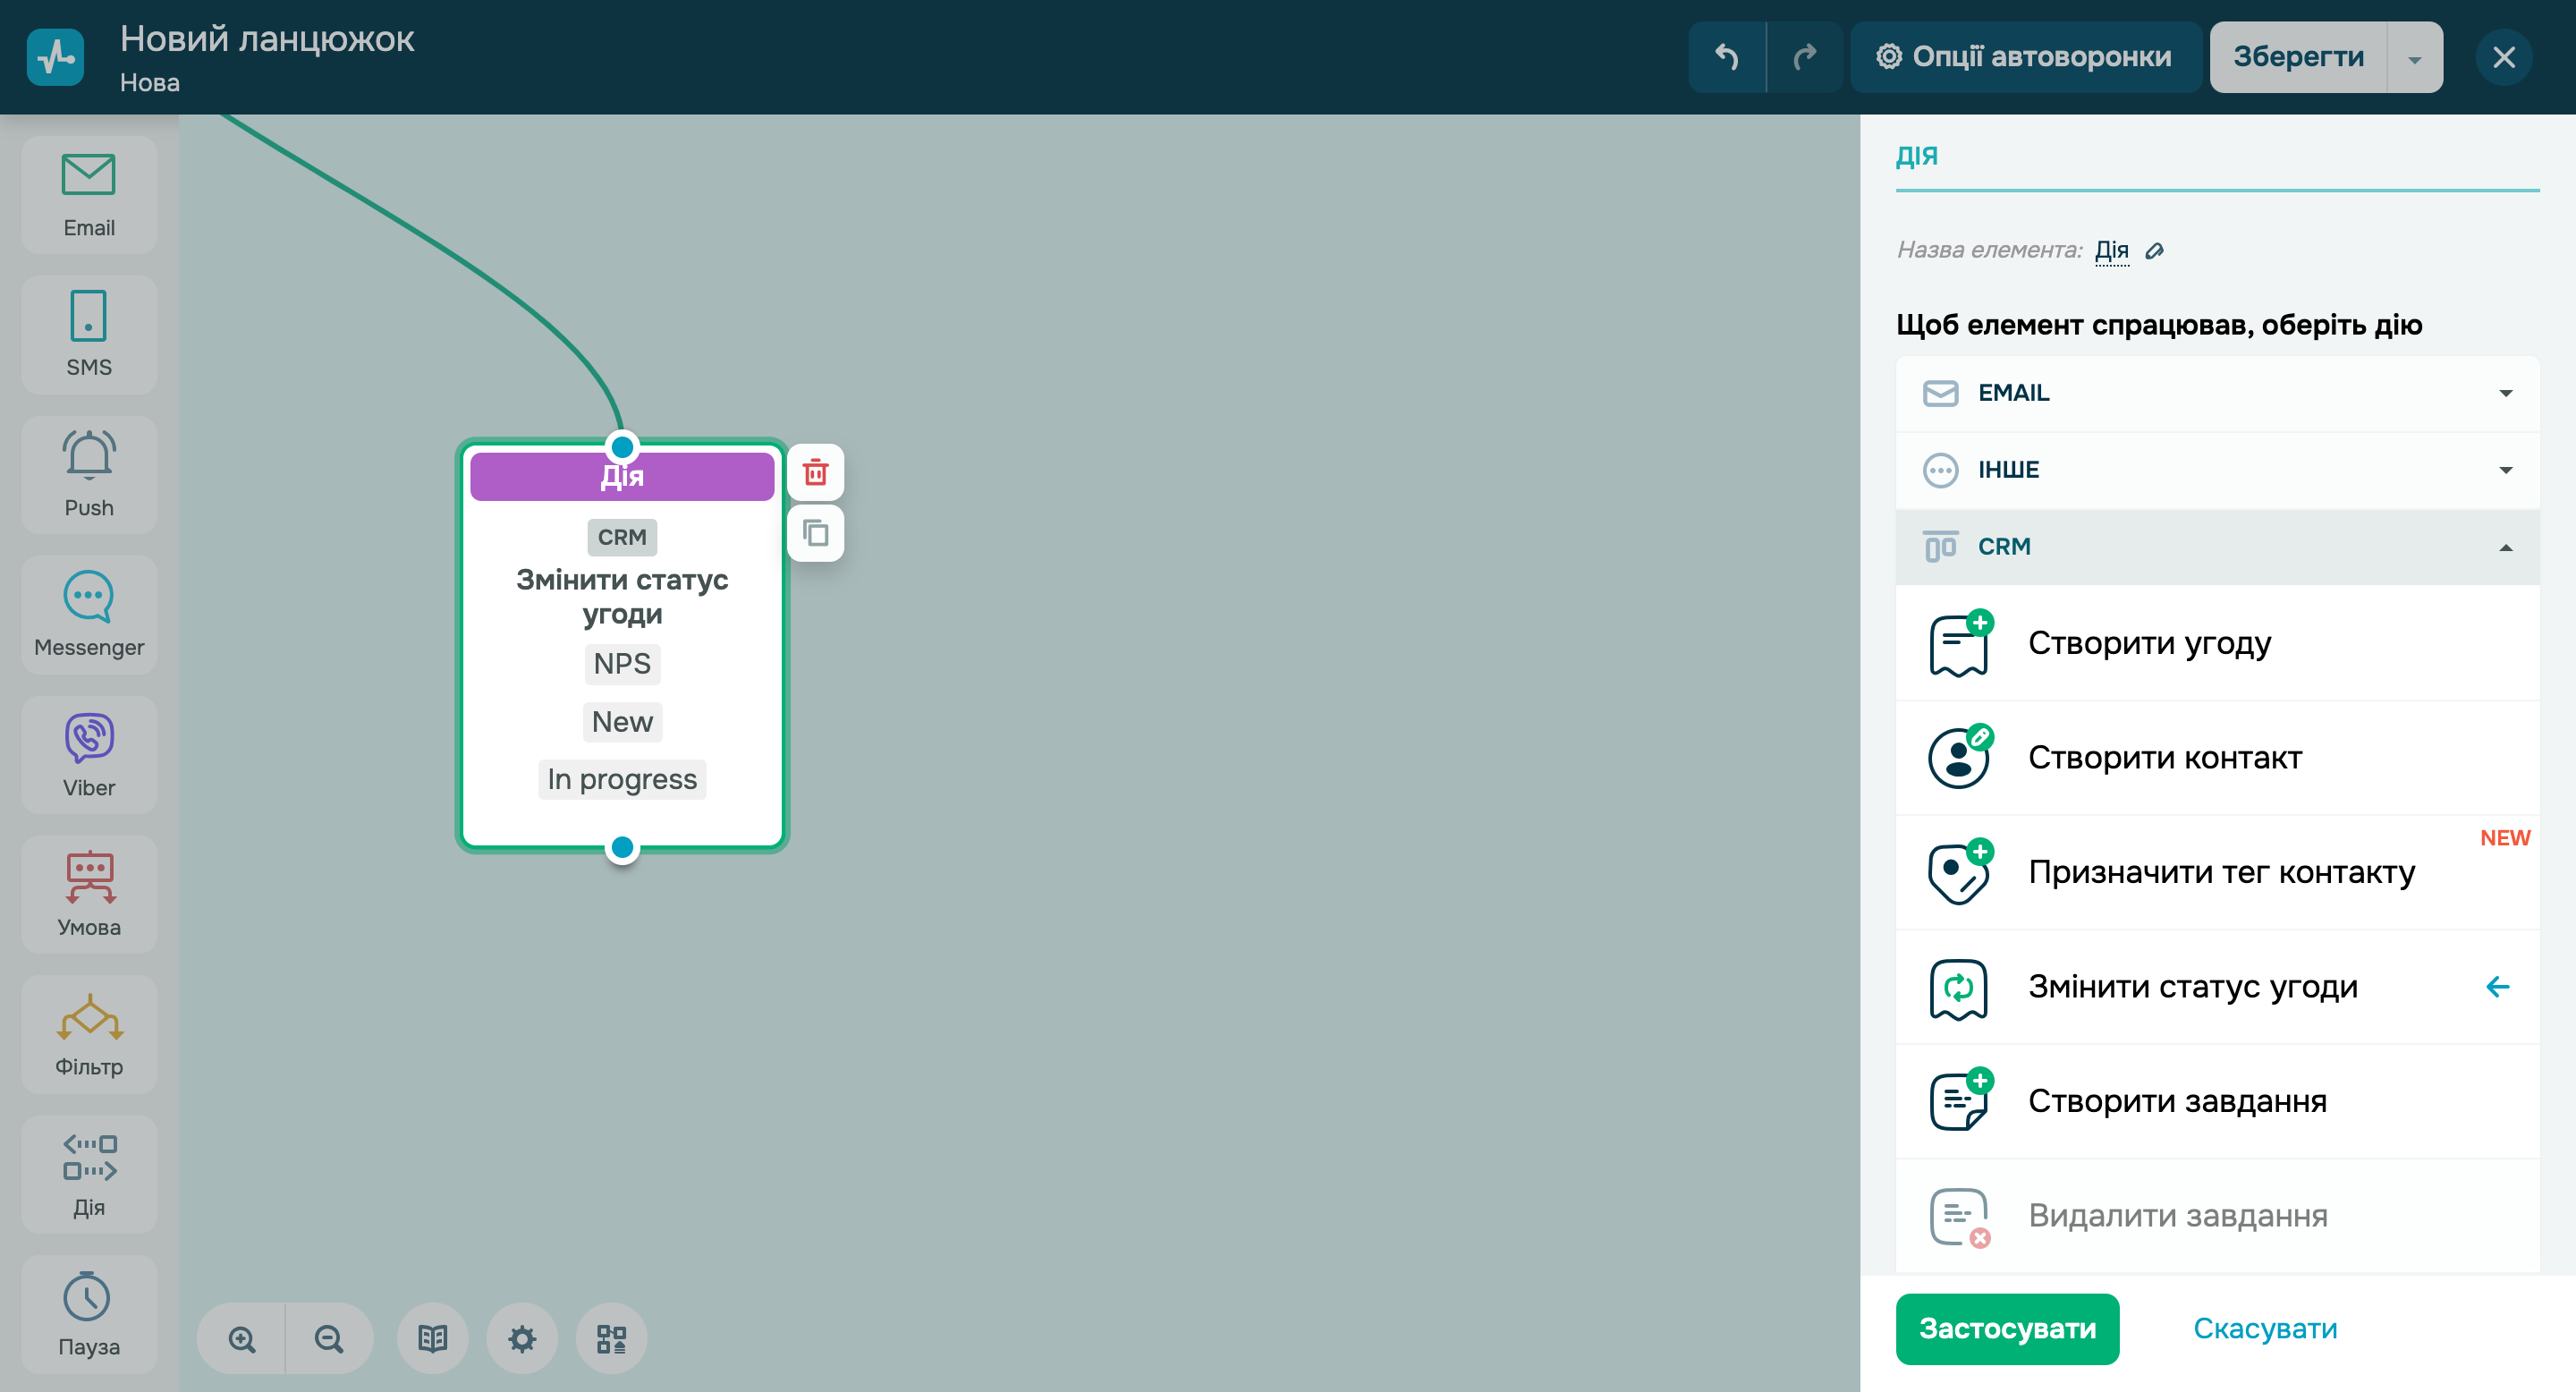The width and height of the screenshot is (2576, 1392).
Task: Edit element name with pencil icon
Action: pos(2155,250)
